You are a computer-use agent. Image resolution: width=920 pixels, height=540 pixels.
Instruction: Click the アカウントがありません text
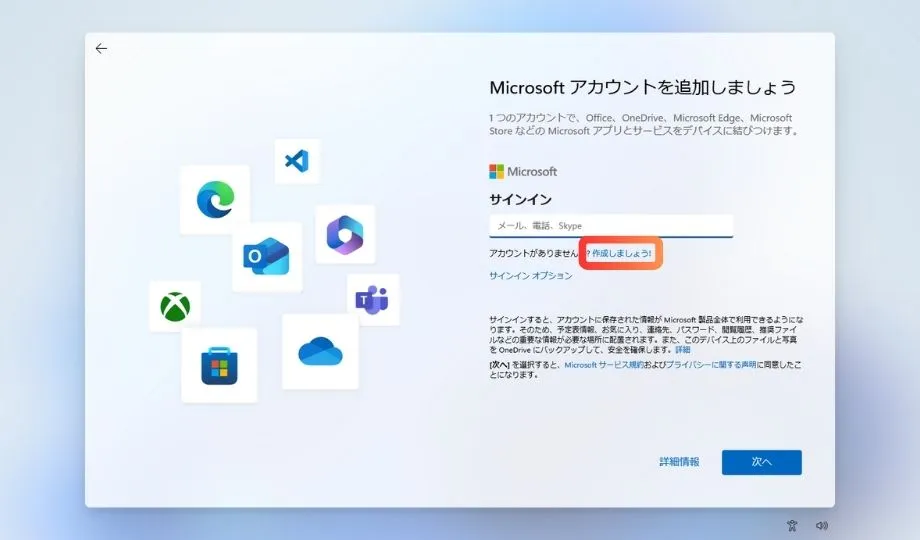point(533,254)
